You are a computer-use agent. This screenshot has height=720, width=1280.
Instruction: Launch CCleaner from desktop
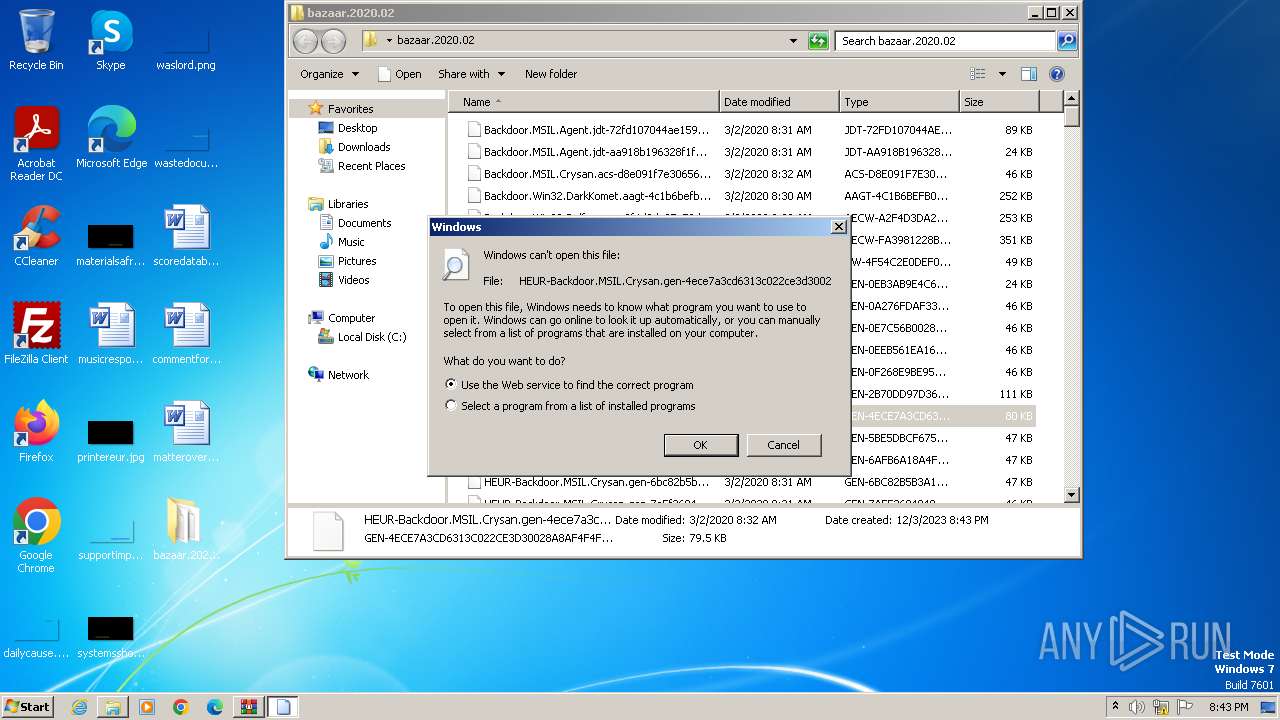pos(36,236)
